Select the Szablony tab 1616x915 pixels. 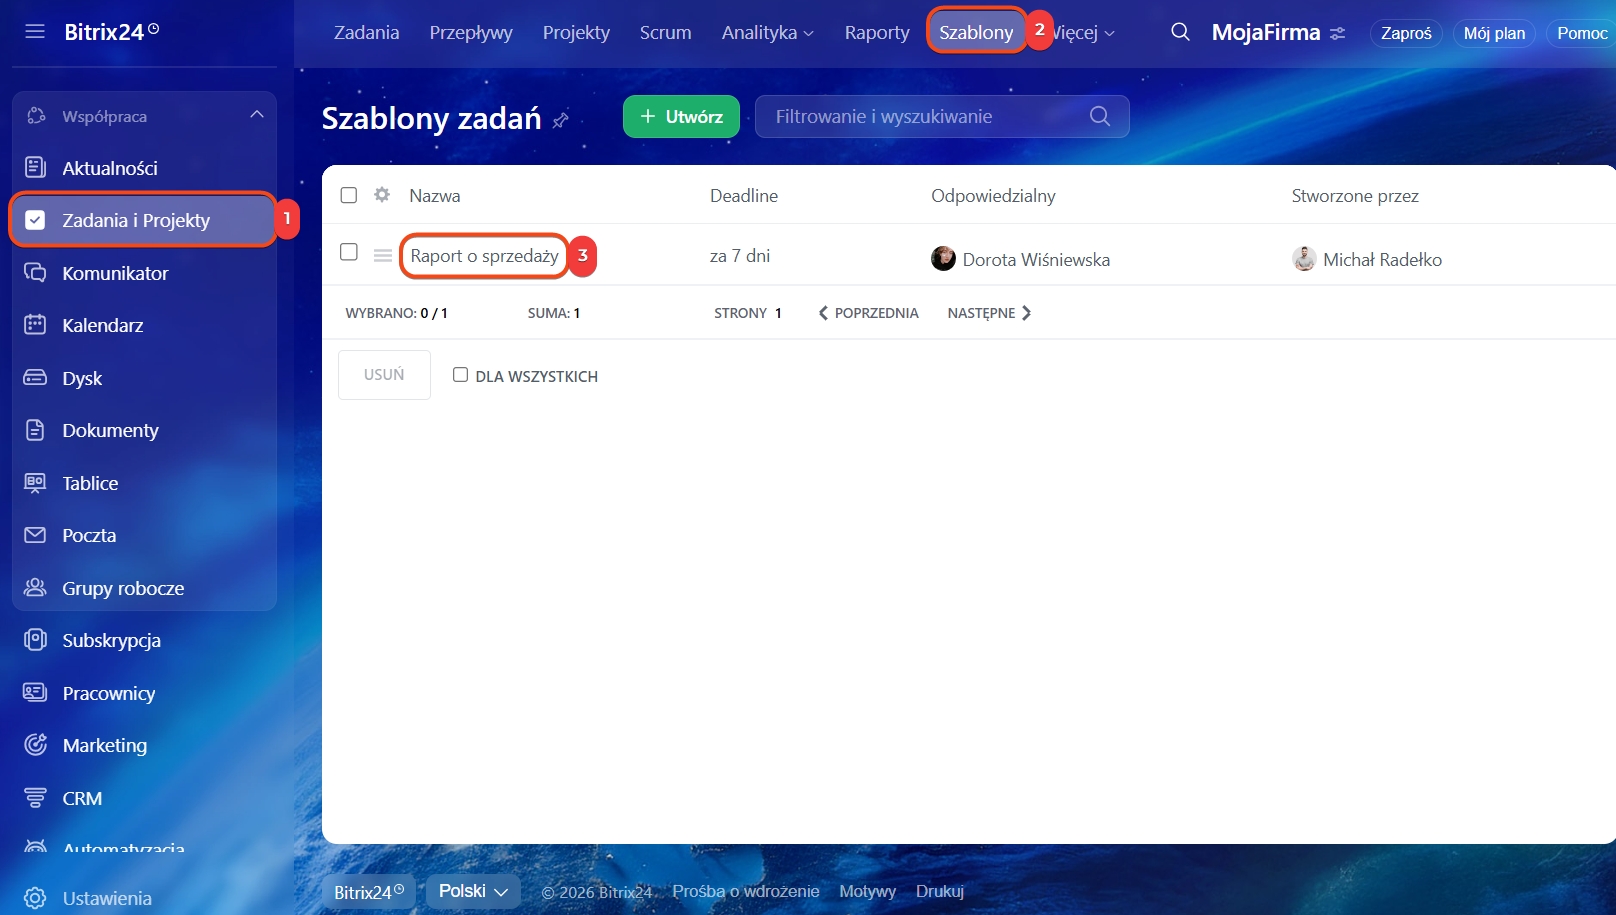coord(976,32)
